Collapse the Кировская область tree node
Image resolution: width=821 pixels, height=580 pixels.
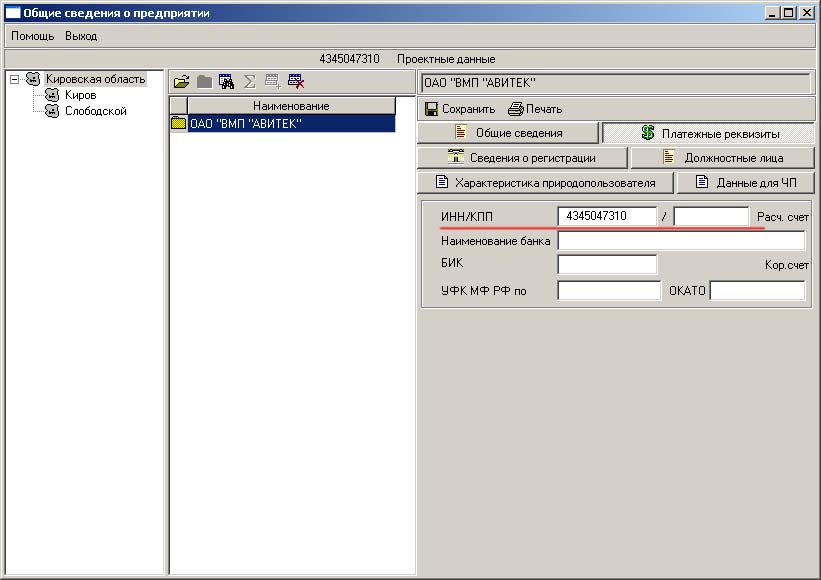click(x=15, y=79)
